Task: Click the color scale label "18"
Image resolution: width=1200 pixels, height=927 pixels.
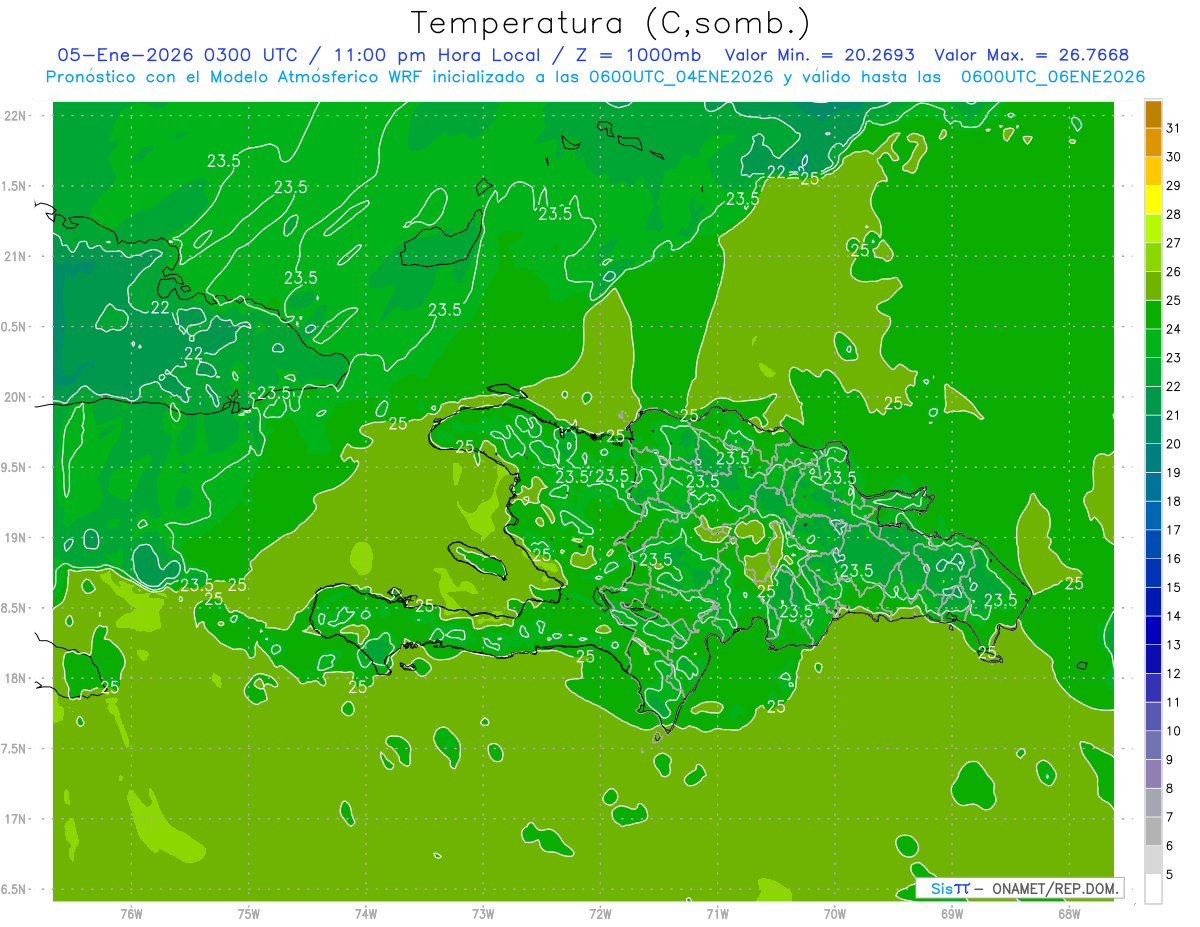Action: (x=1174, y=501)
